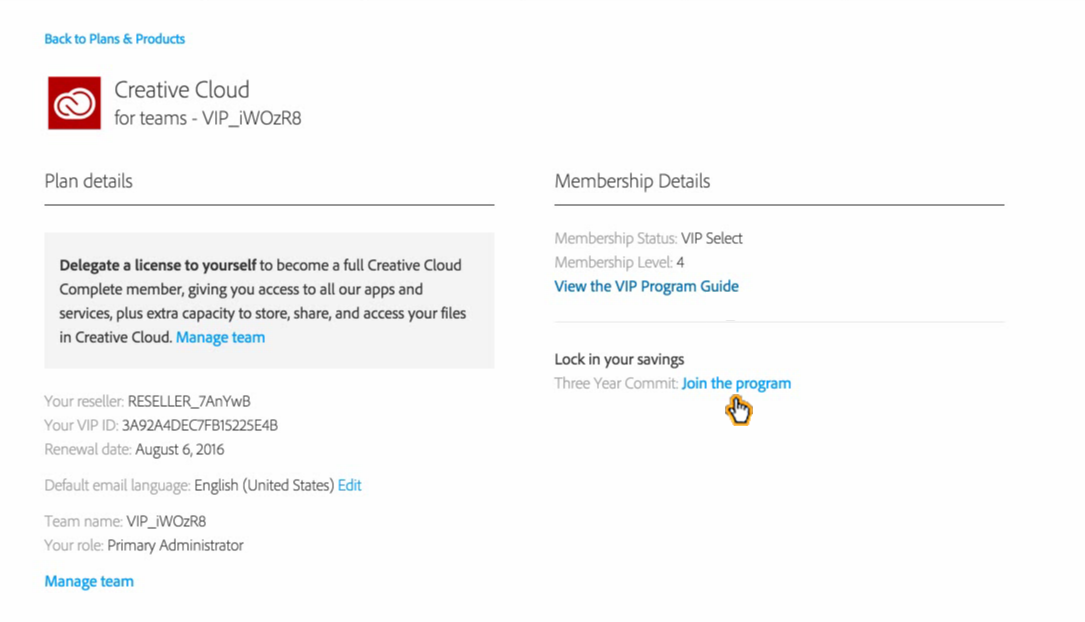Click the Creative Cloud logo icon
The image size is (1085, 622).
73,103
